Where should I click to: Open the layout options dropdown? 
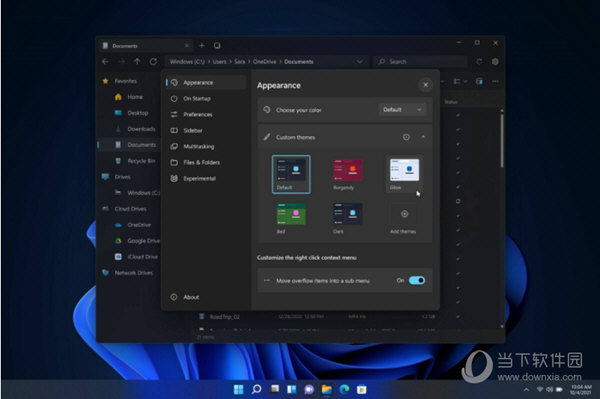pyautogui.click(x=460, y=81)
